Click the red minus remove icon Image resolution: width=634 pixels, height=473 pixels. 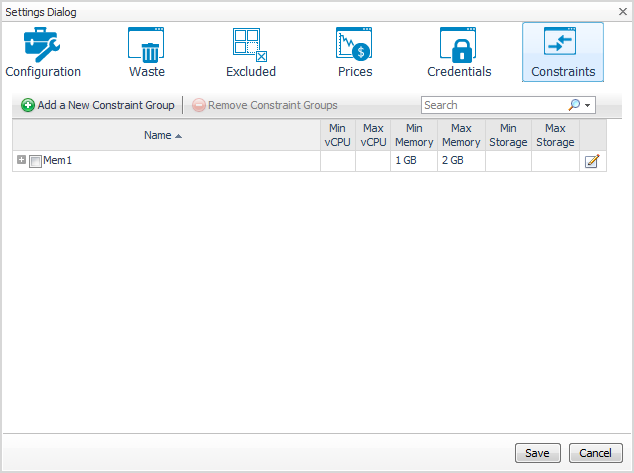click(199, 106)
